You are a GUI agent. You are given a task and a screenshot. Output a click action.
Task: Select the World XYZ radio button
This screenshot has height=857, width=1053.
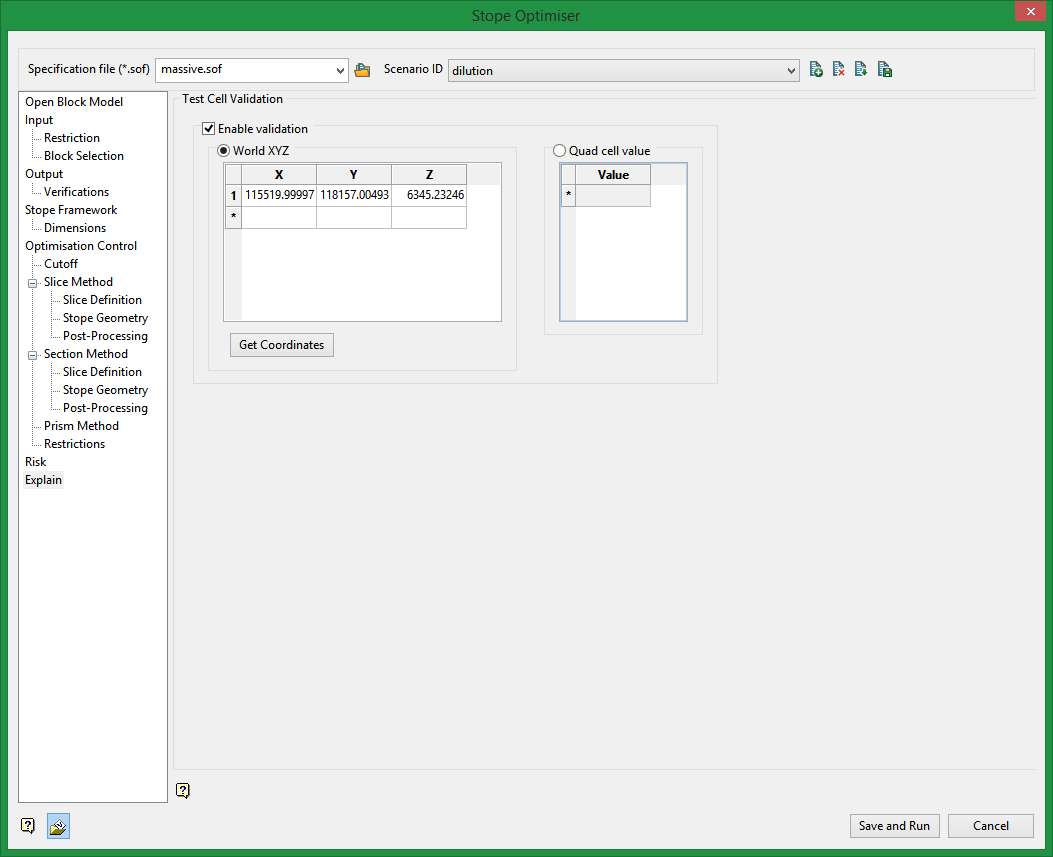pos(224,151)
